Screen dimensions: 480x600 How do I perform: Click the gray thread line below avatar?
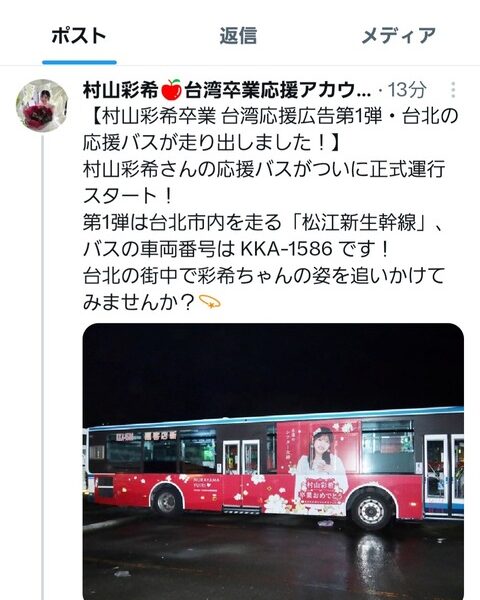pyautogui.click(x=42, y=367)
